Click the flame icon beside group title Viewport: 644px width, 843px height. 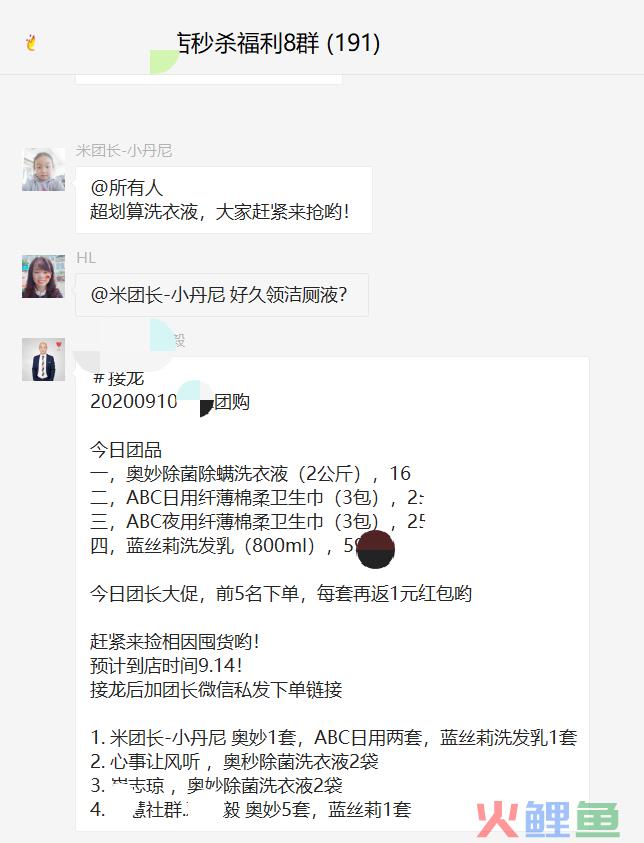click(x=31, y=42)
